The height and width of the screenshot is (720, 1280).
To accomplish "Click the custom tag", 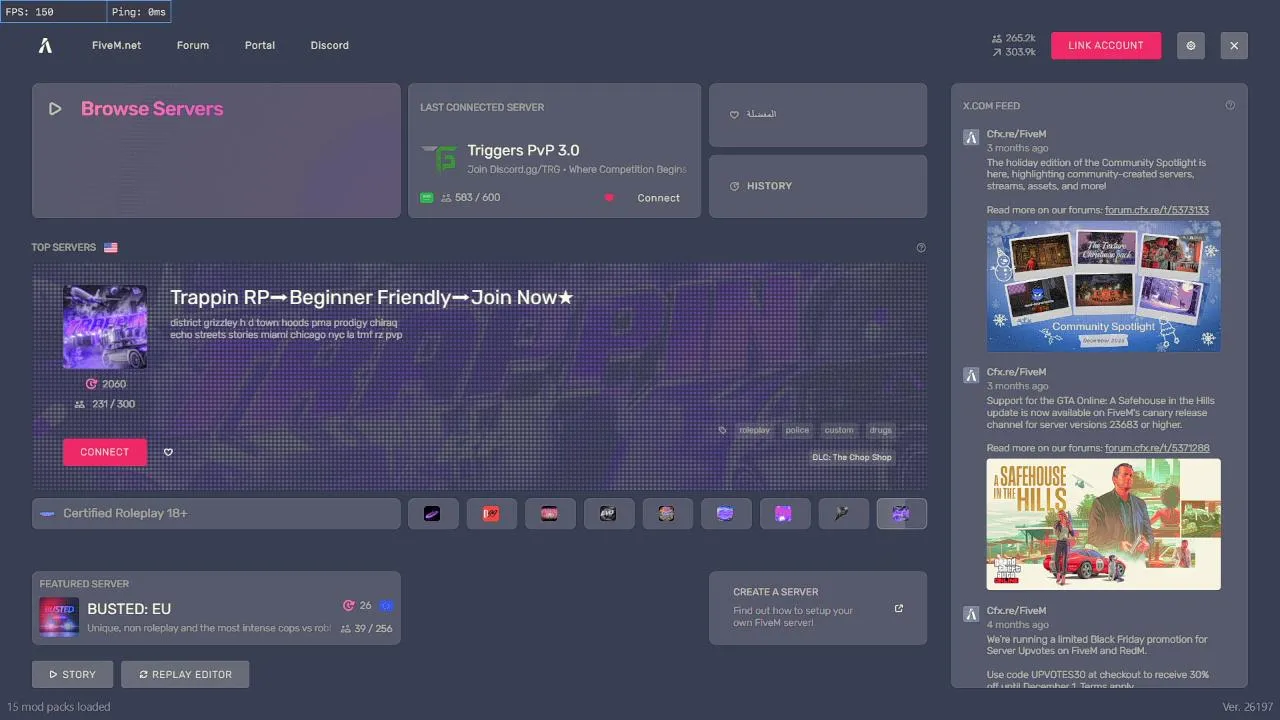I will point(839,430).
